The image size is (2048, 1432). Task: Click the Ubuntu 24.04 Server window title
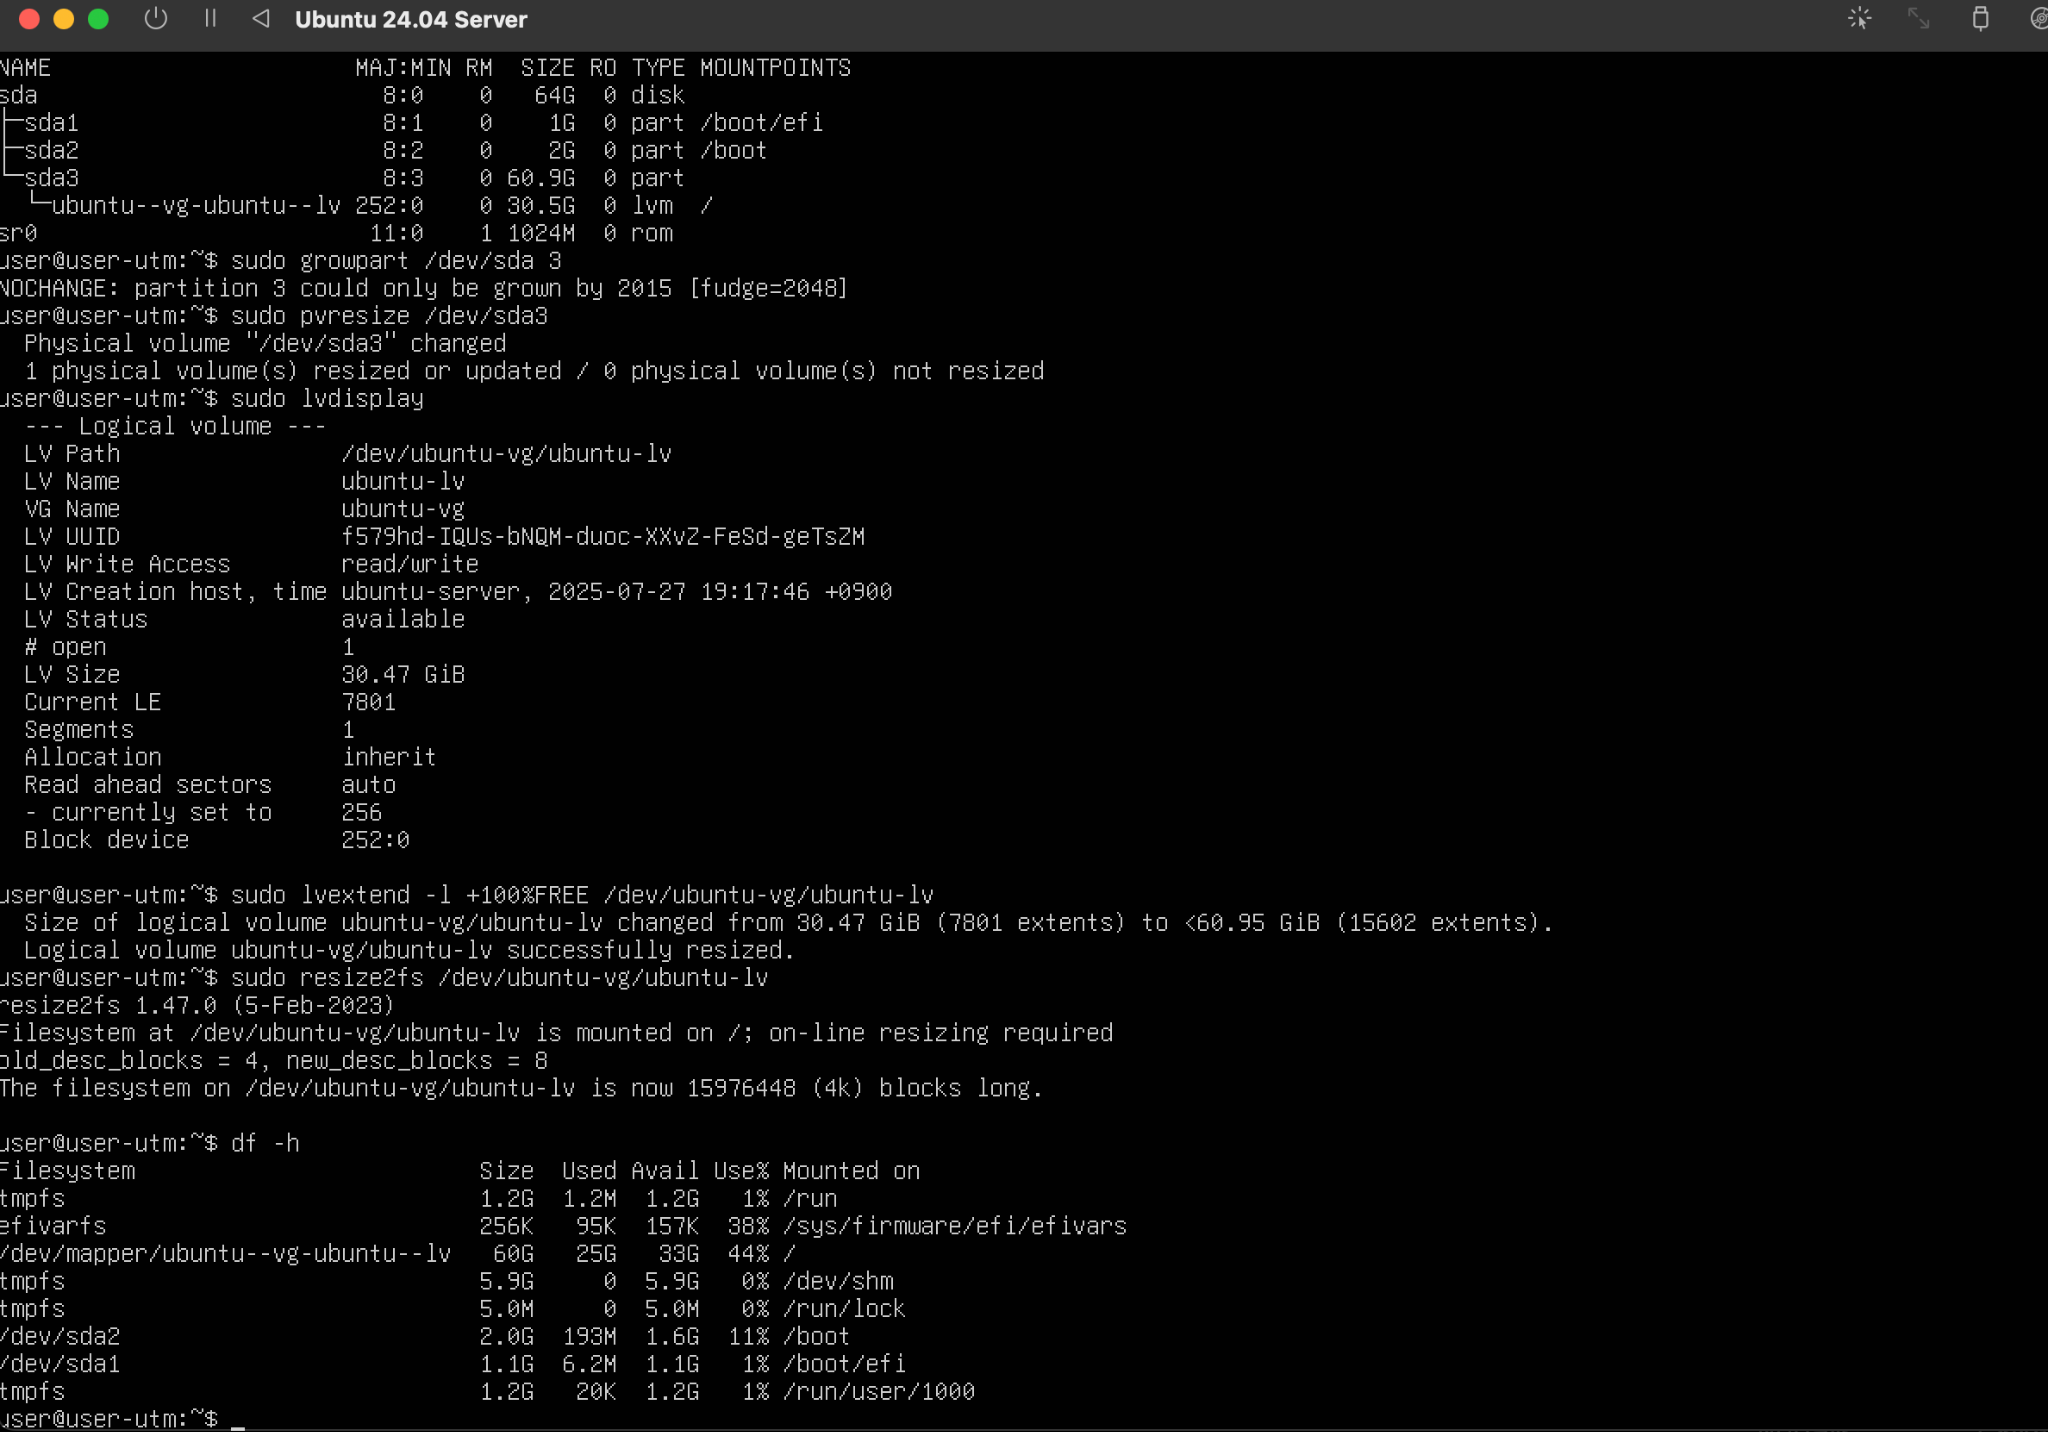410,20
